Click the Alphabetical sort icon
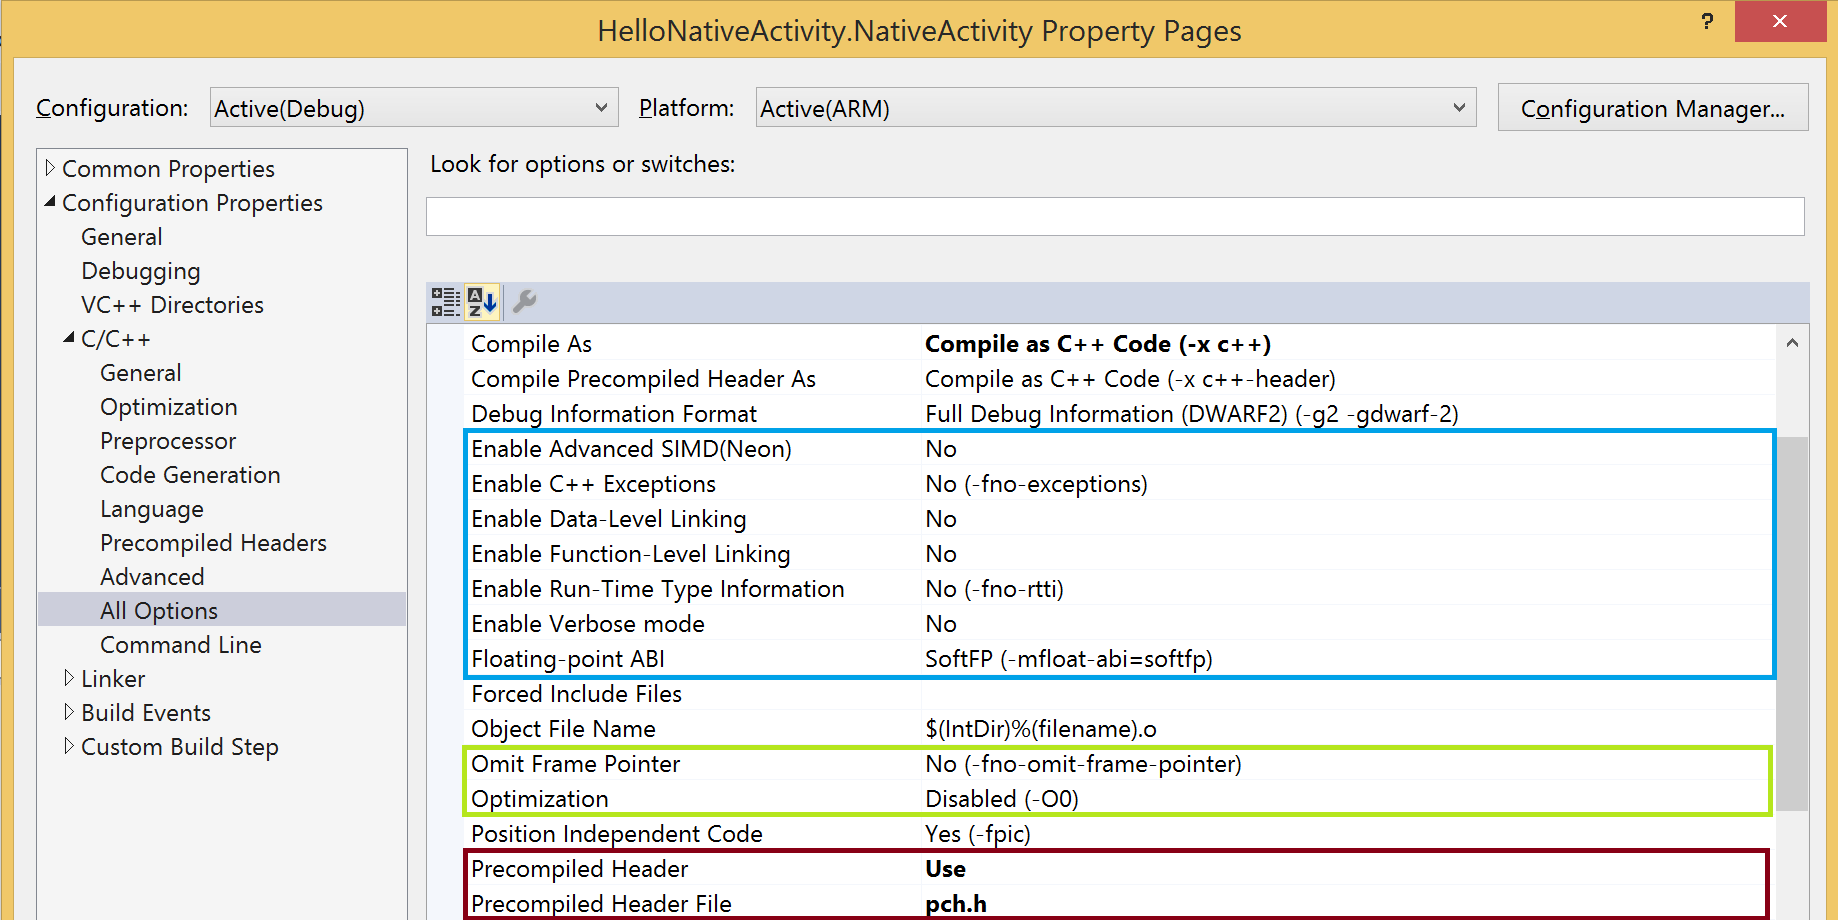This screenshot has height=920, width=1838. (482, 302)
